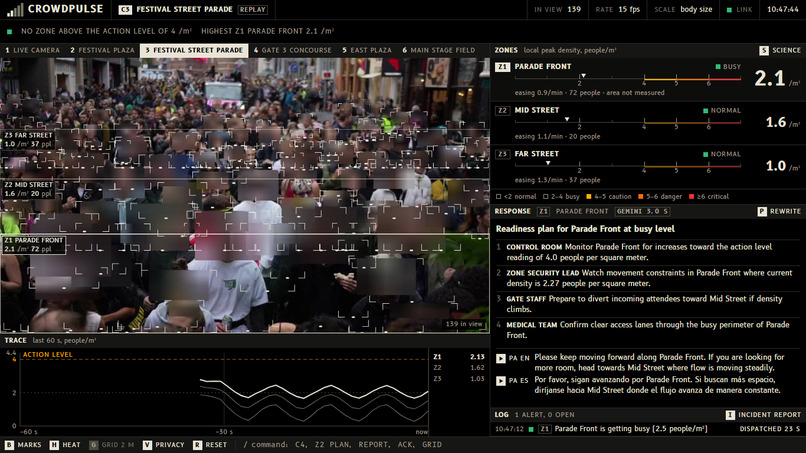Select Z2 trace value 1.62 row

coord(459,368)
